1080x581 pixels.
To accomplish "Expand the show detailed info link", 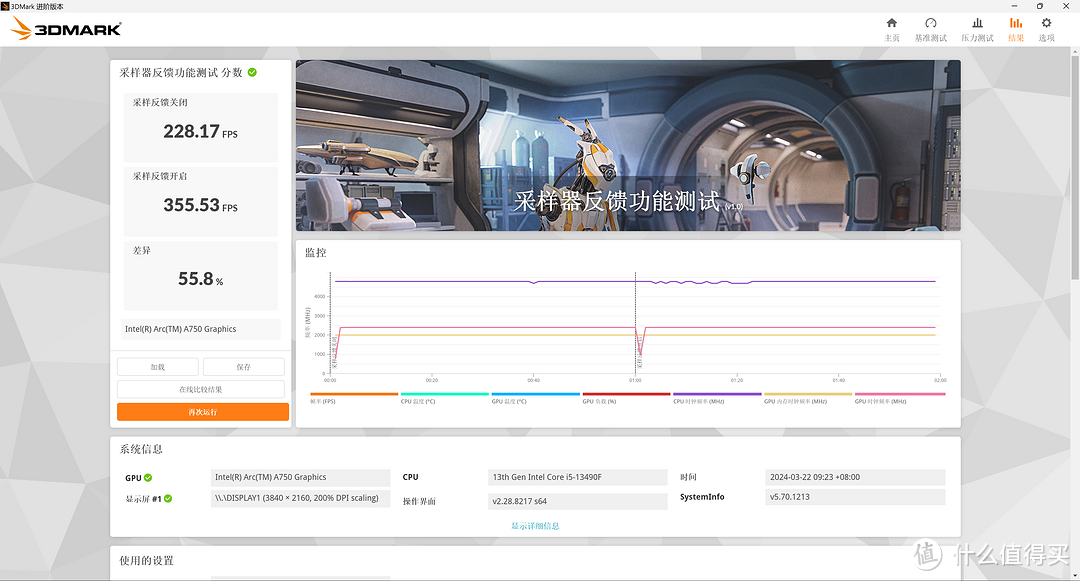I will (x=535, y=526).
